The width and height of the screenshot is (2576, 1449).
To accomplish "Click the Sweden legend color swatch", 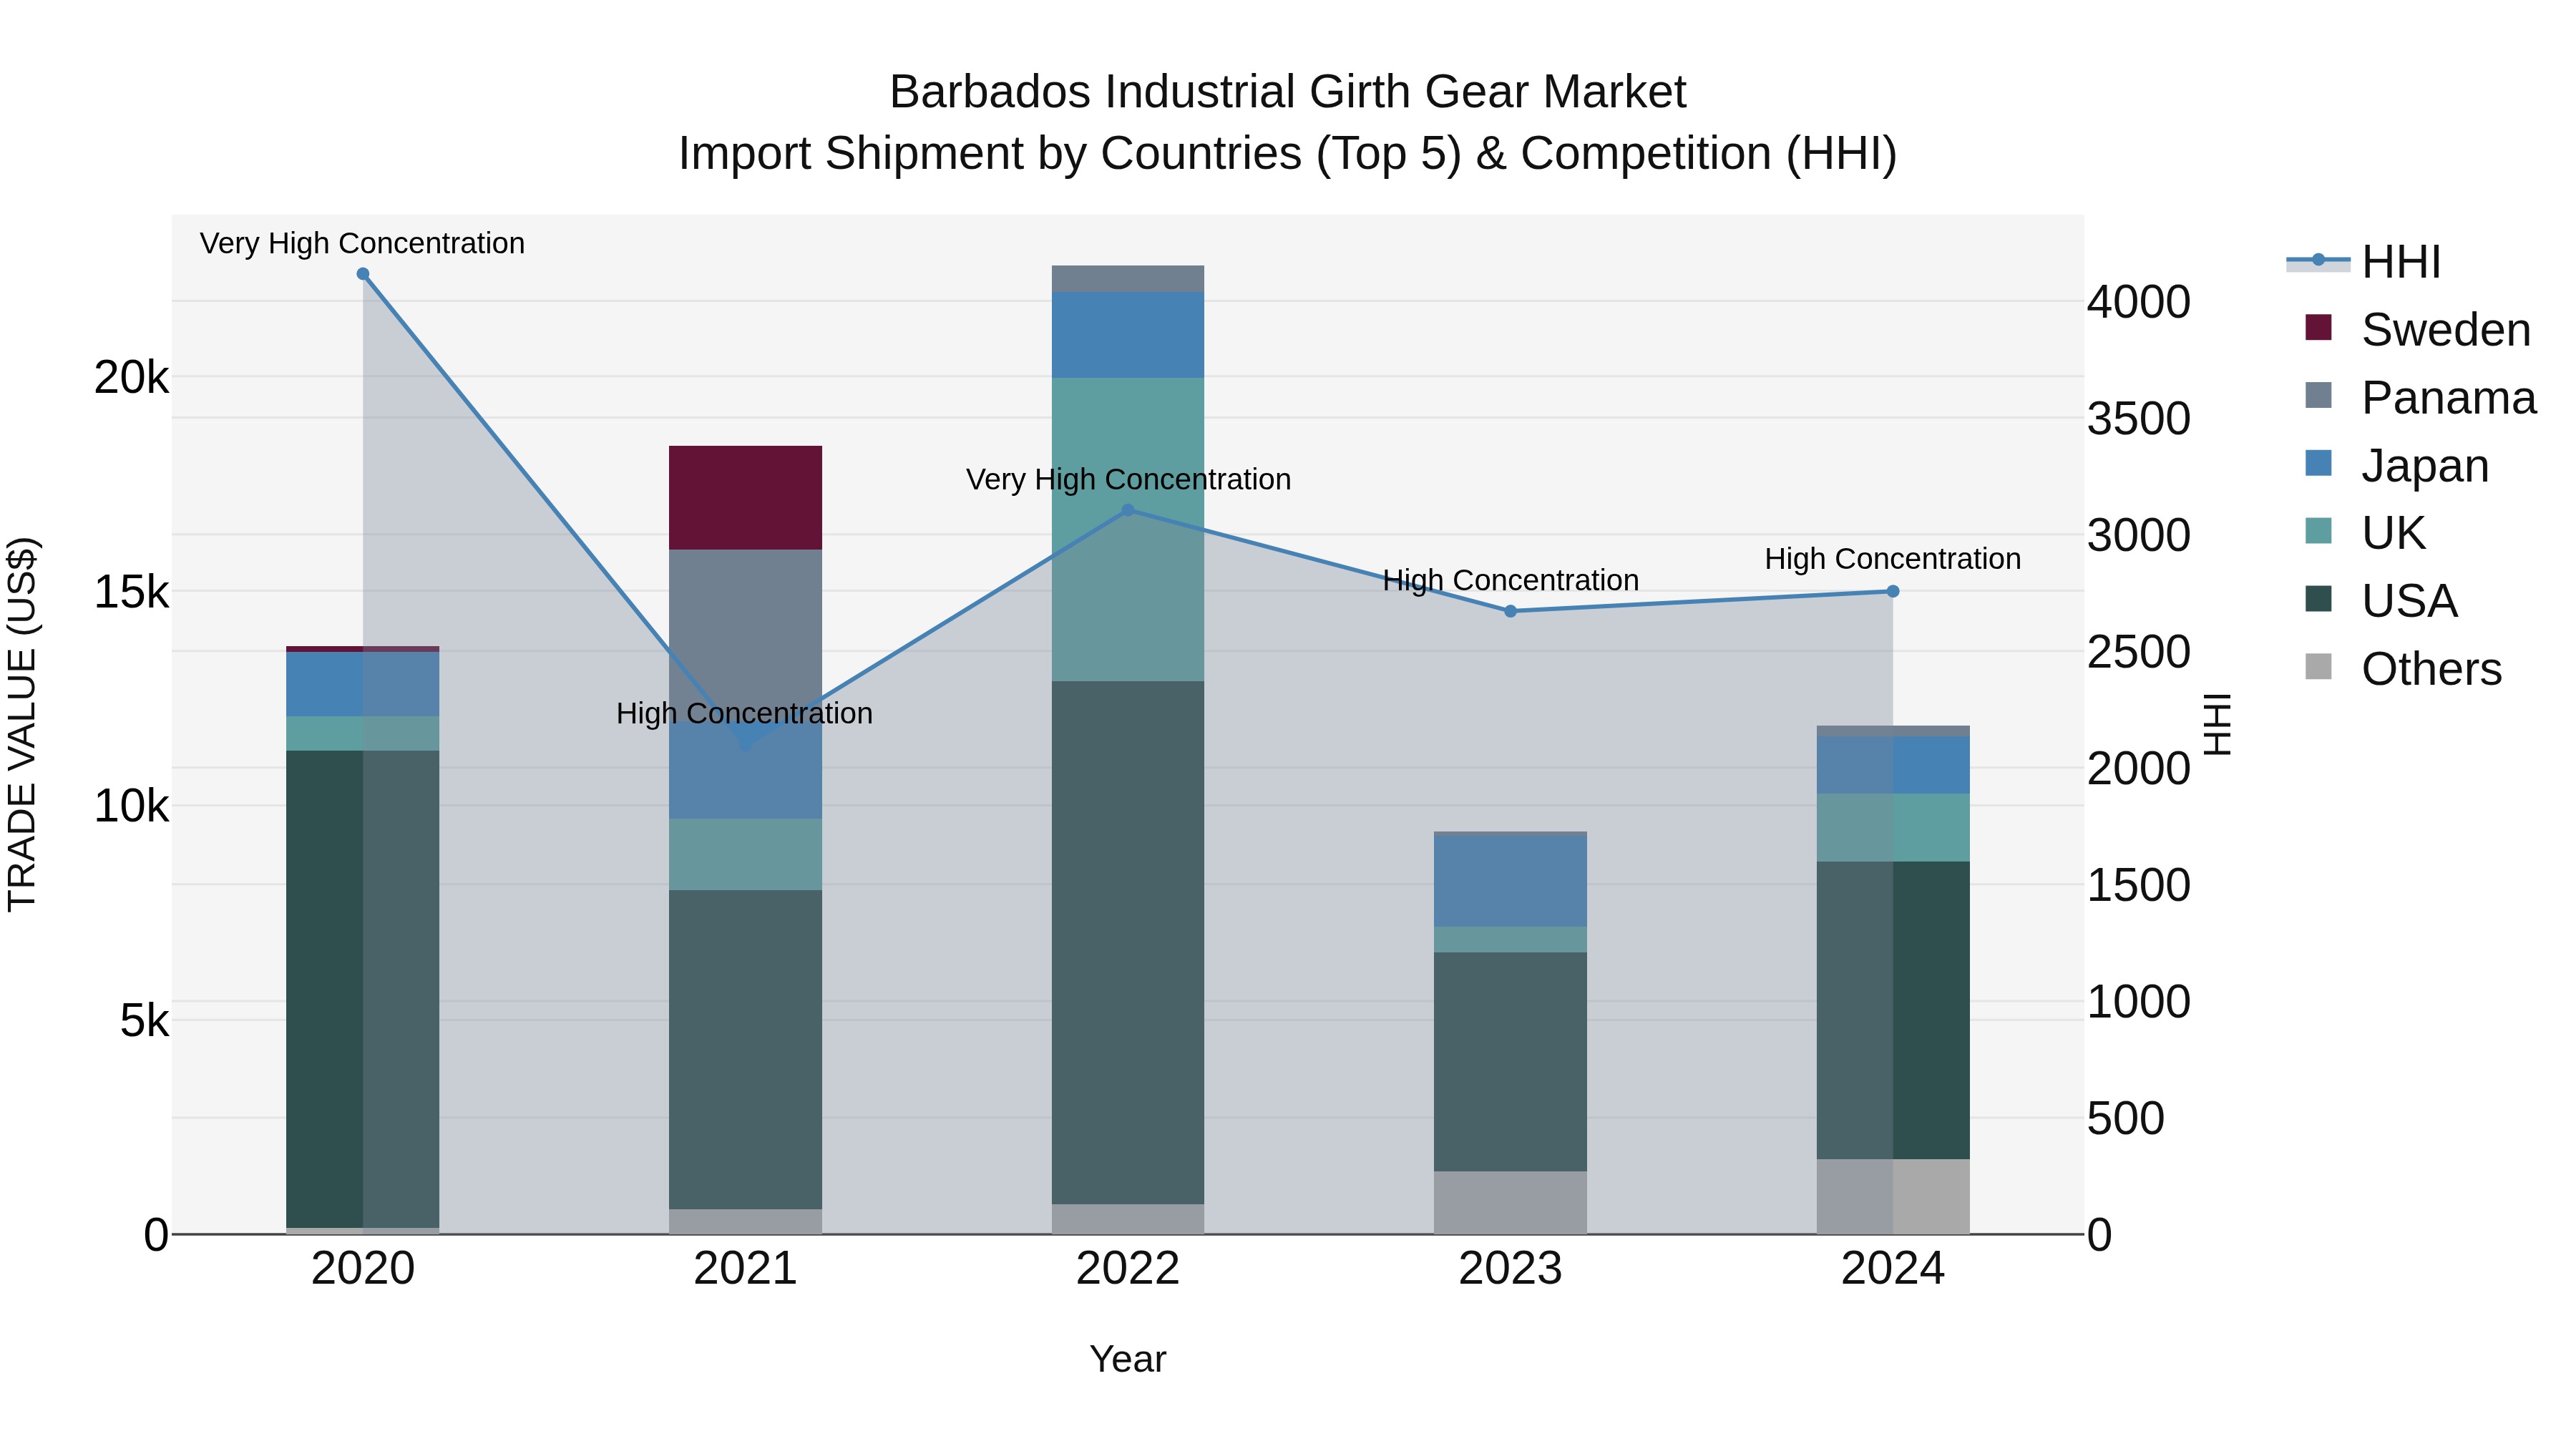I will (2318, 327).
